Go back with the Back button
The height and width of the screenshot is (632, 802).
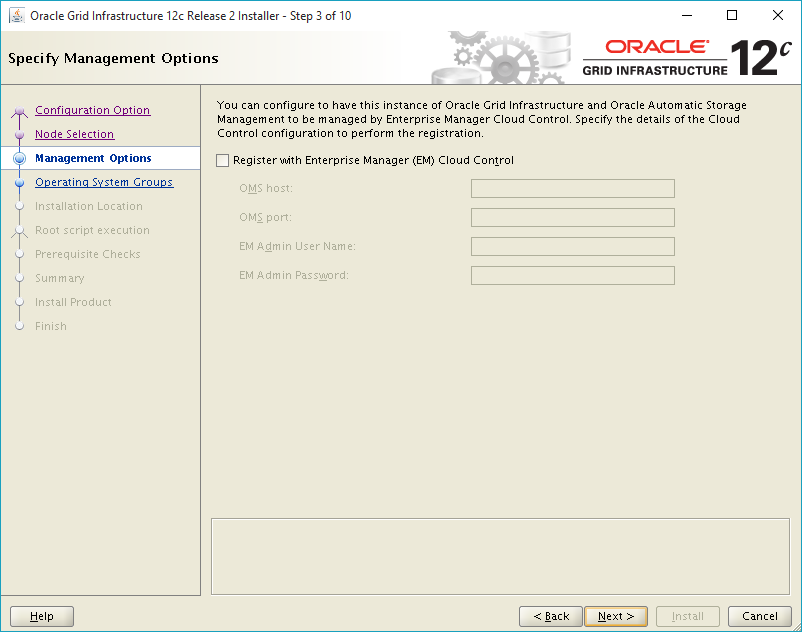pos(550,616)
